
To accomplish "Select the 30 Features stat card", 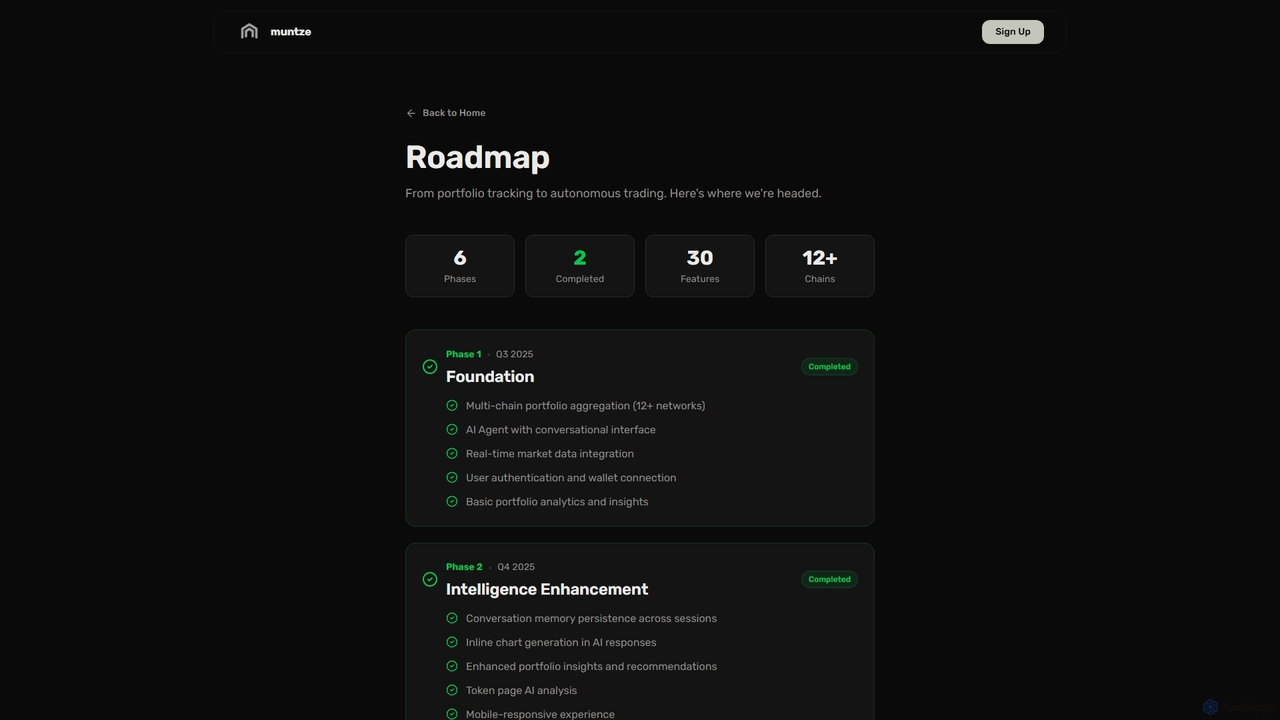I will coord(700,266).
